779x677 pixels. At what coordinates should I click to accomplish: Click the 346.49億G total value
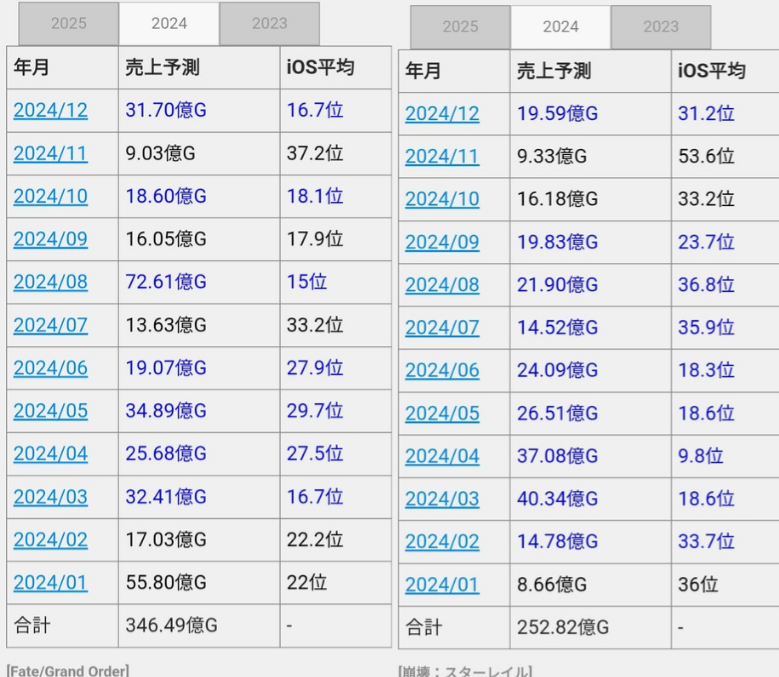click(x=171, y=625)
